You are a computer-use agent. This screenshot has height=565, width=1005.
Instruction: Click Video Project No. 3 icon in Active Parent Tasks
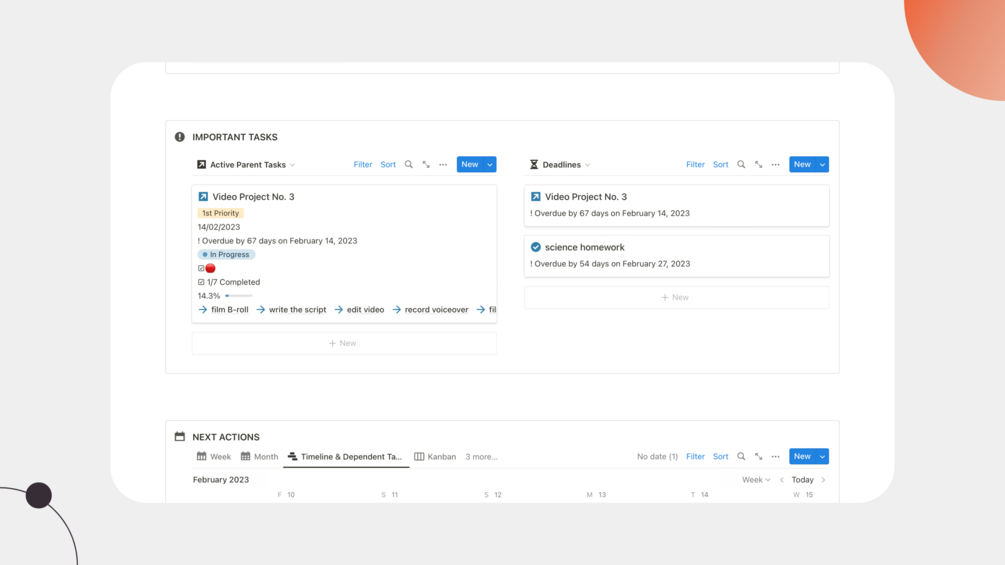[x=203, y=197]
